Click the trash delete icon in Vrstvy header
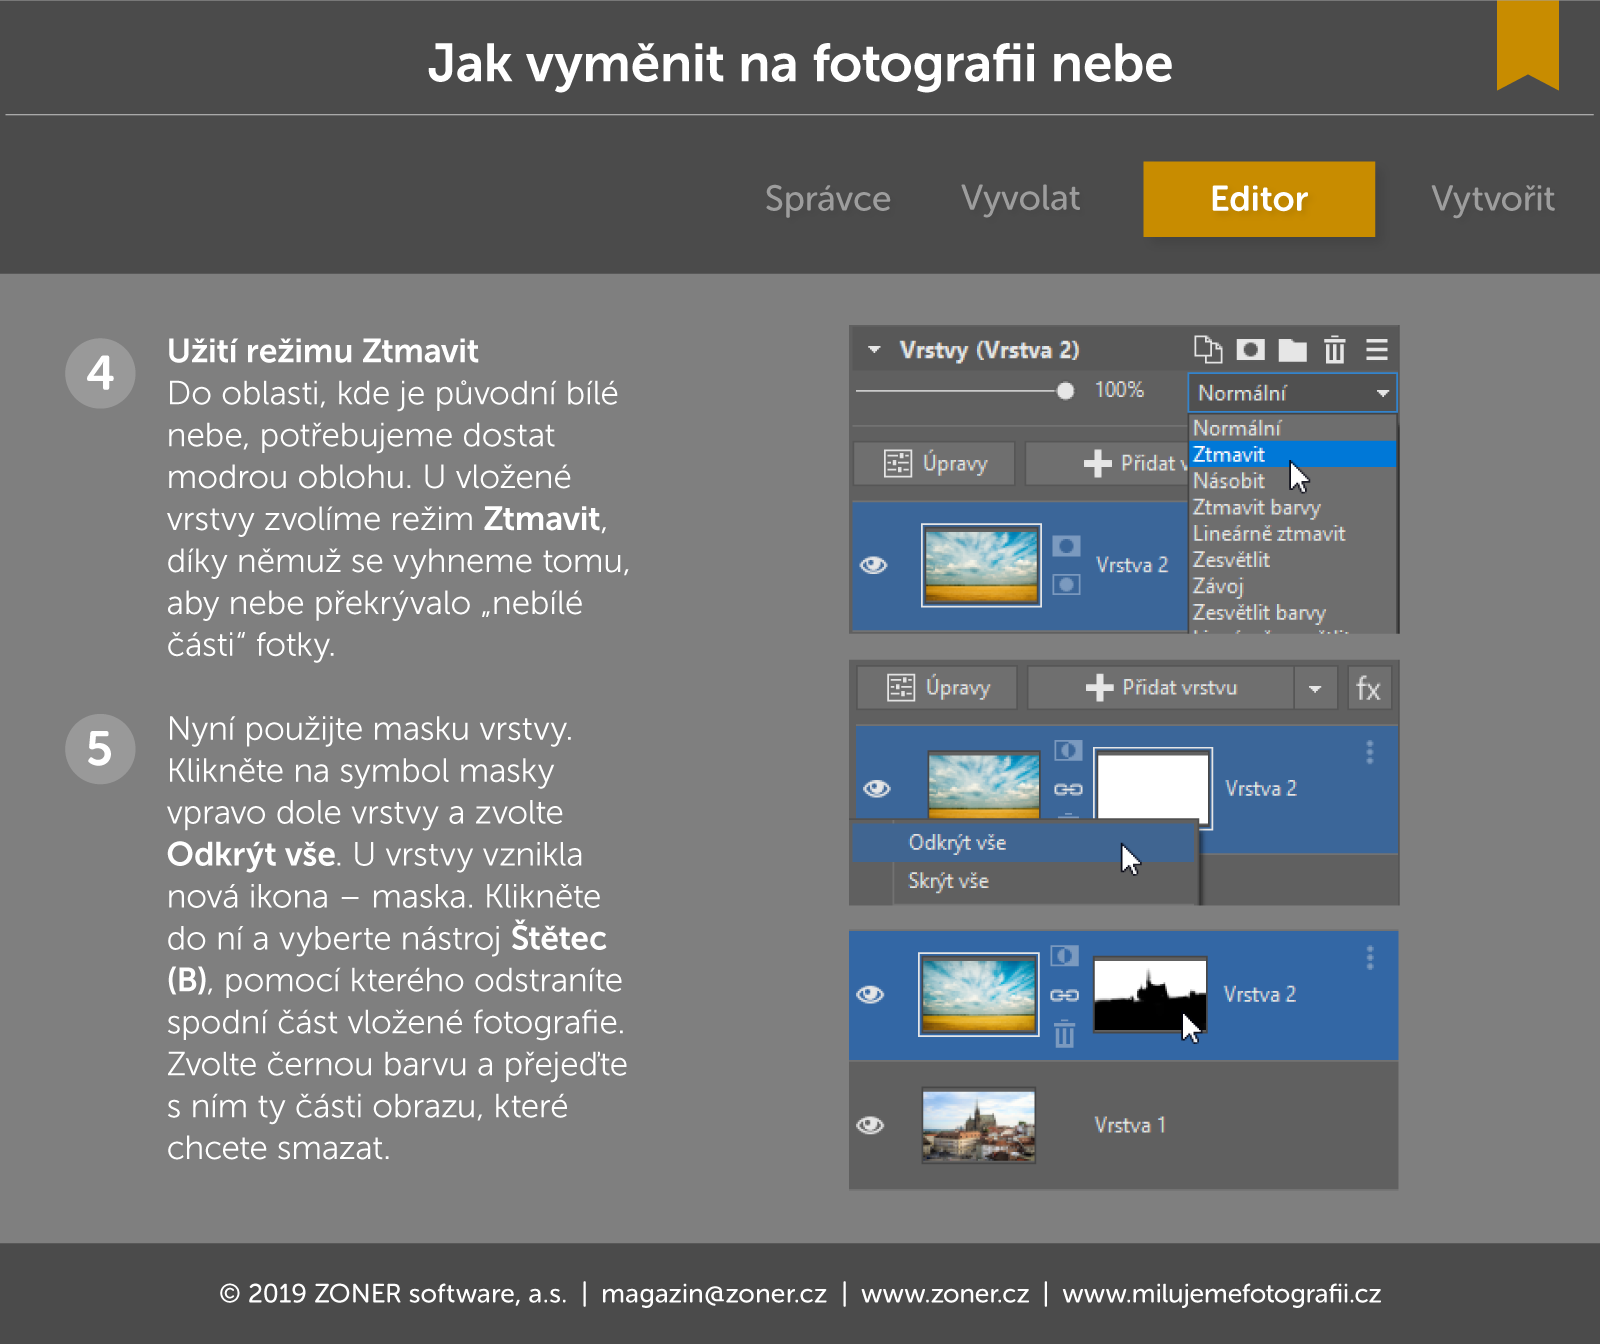The image size is (1600, 1344). (1334, 350)
